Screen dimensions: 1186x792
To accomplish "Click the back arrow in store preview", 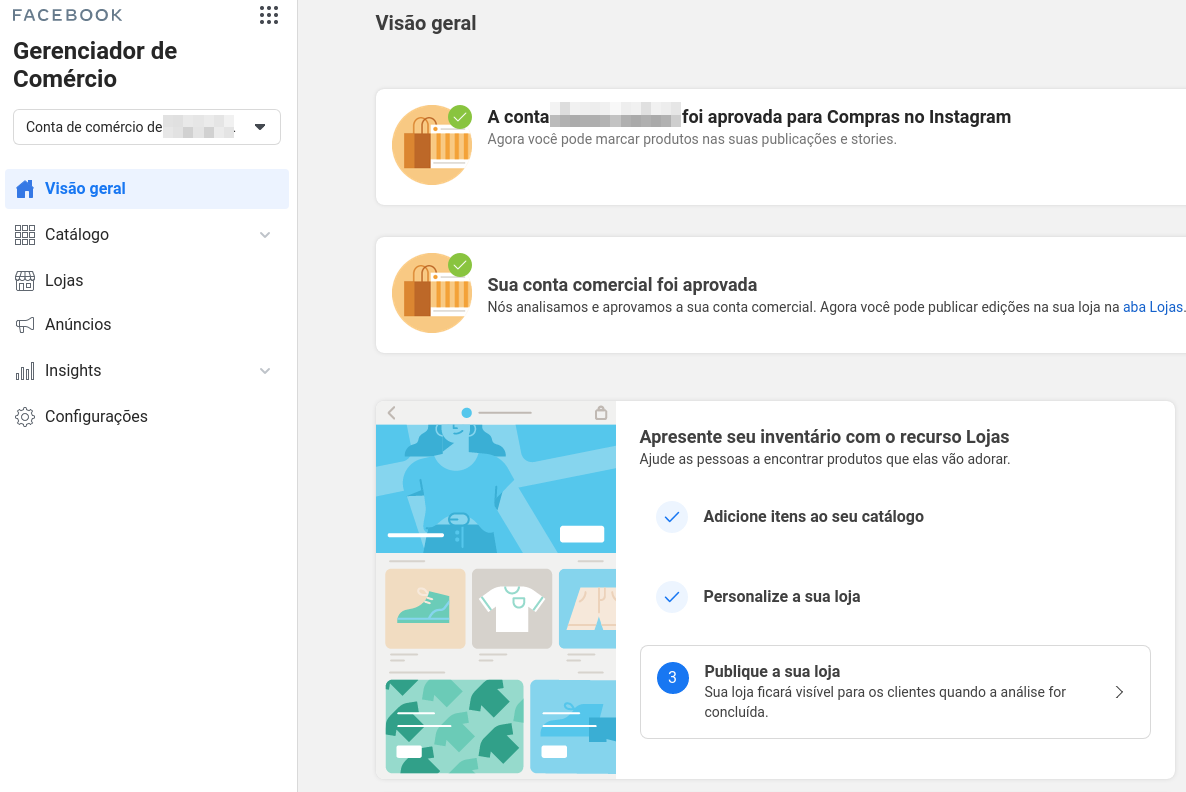I will 392,412.
